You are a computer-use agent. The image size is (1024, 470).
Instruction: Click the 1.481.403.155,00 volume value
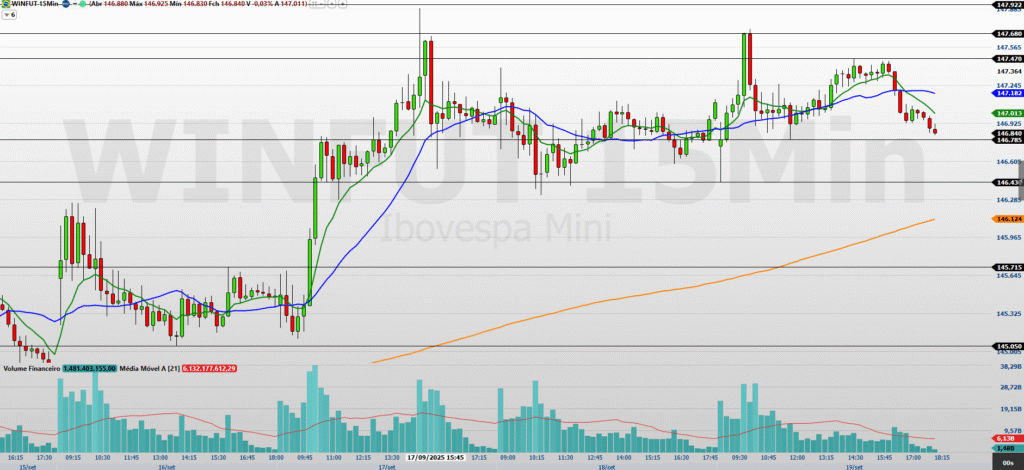pyautogui.click(x=90, y=369)
